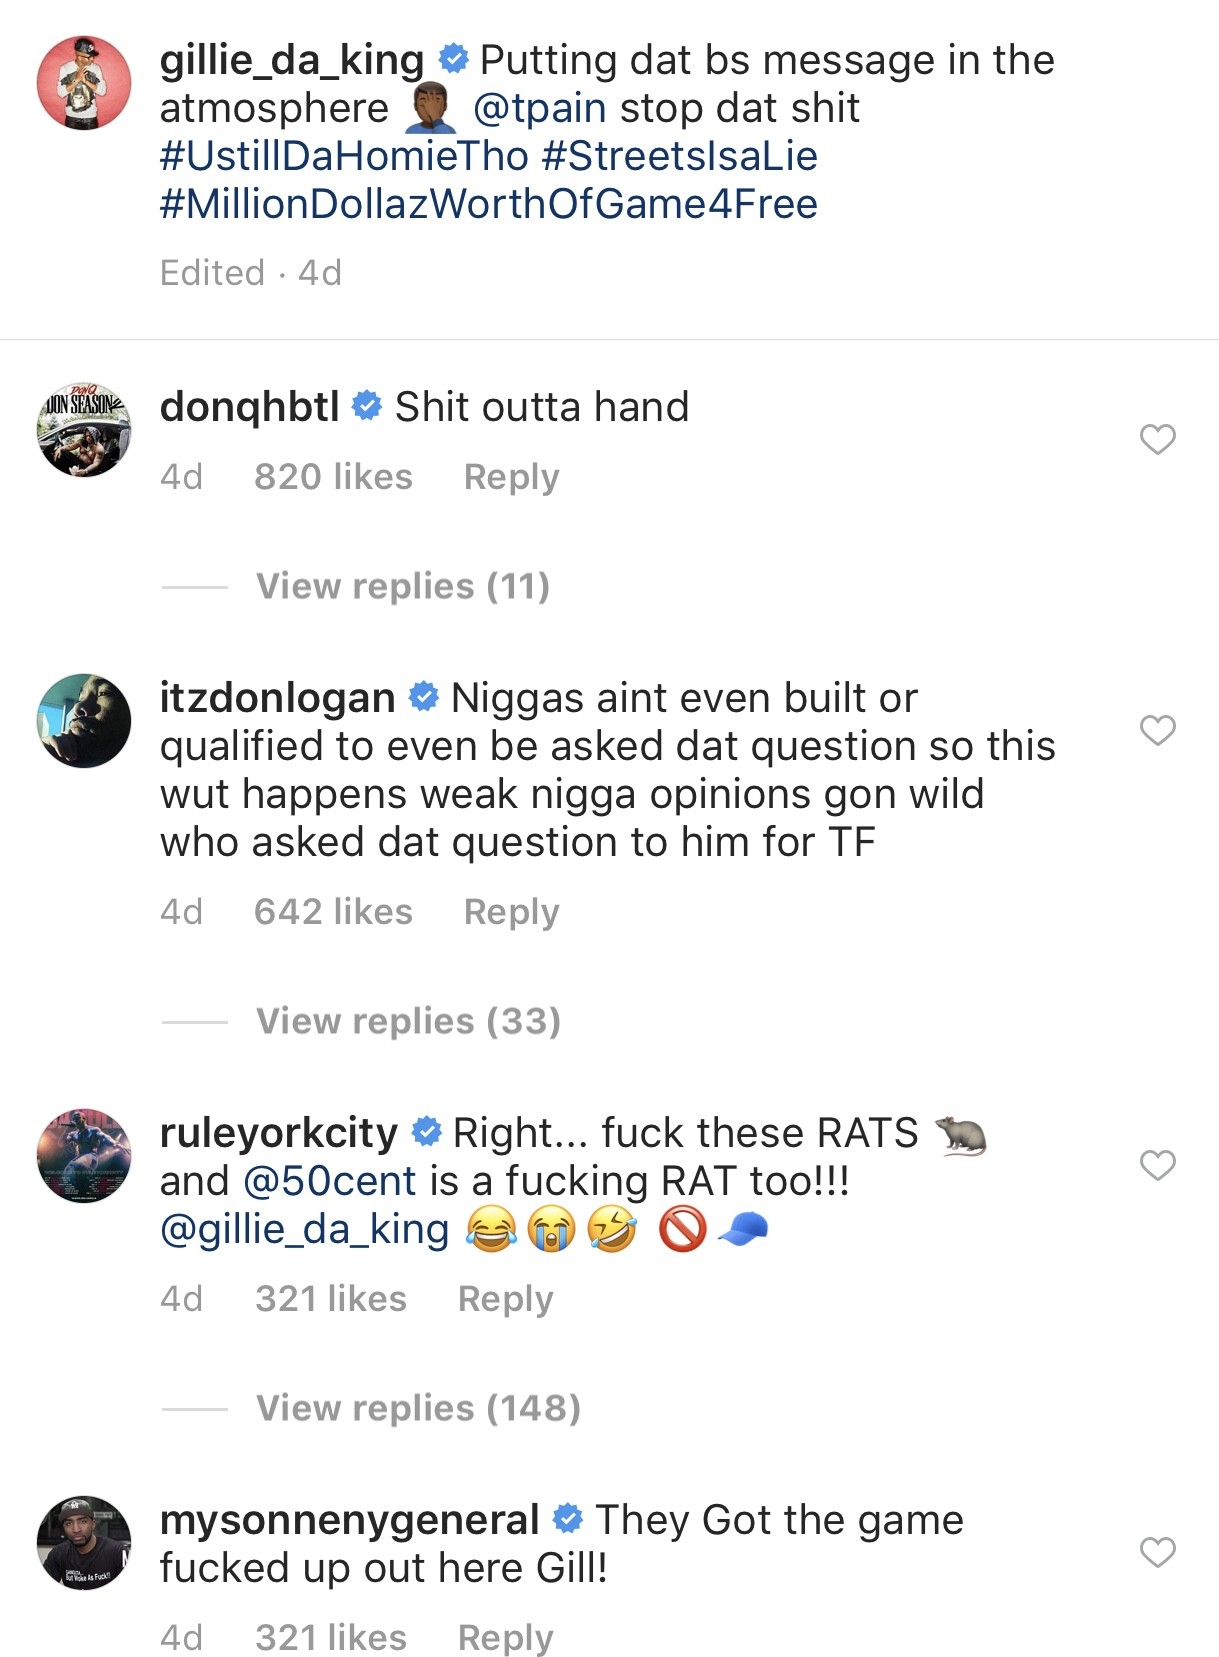Open donqhbtl's avatar
The image size is (1219, 1657).
(x=84, y=430)
